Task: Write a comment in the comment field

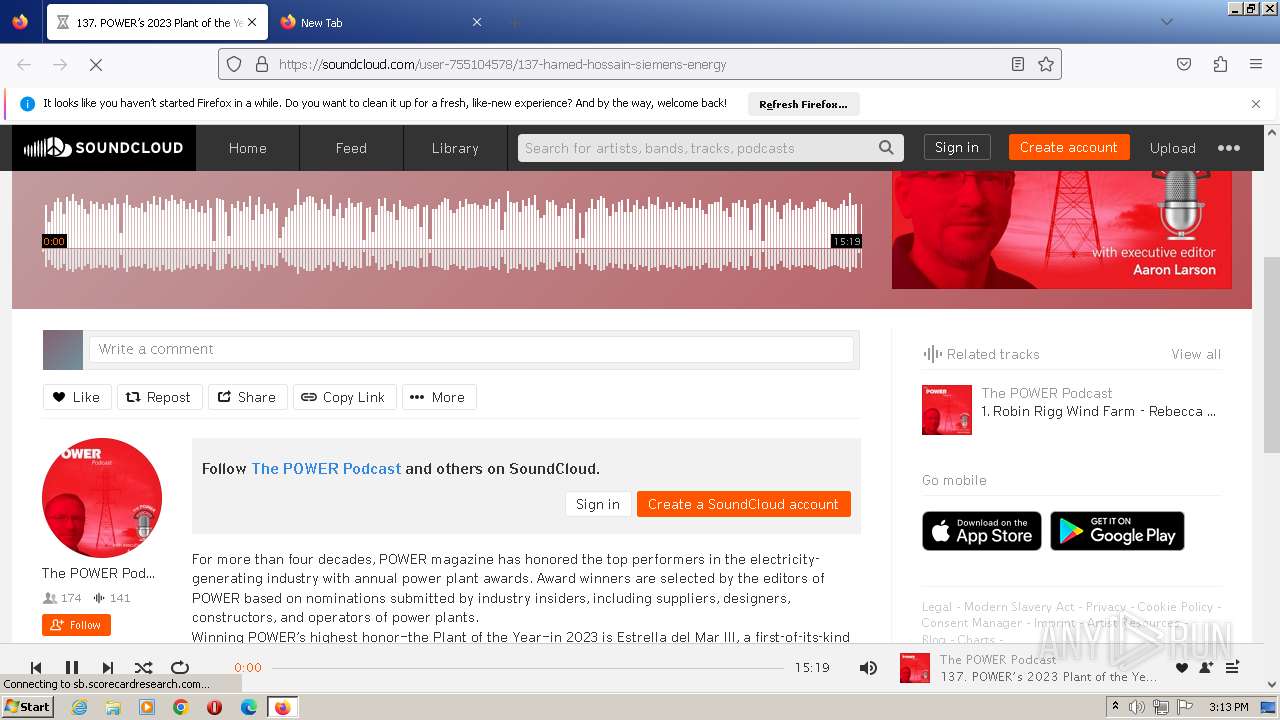Action: point(471,349)
